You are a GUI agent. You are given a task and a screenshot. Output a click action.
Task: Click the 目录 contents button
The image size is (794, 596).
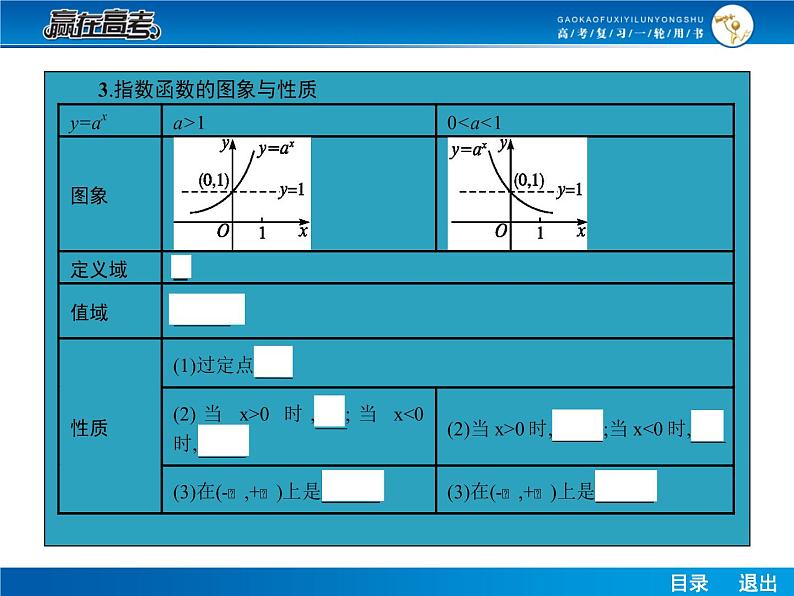(x=689, y=583)
